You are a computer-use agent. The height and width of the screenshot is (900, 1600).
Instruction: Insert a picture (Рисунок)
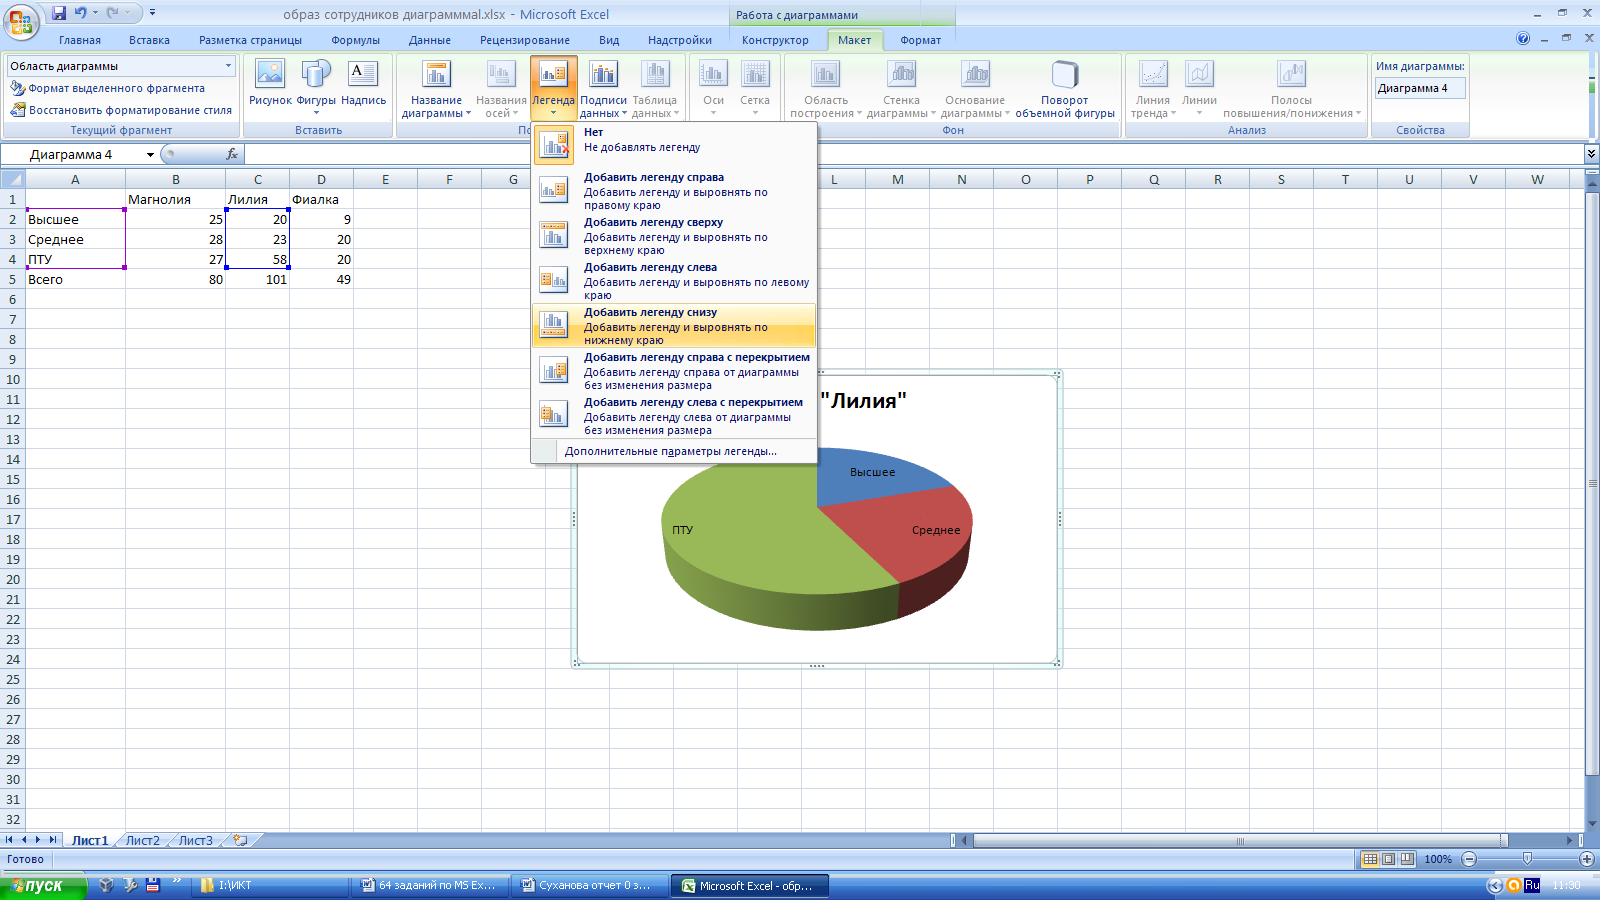(x=270, y=83)
